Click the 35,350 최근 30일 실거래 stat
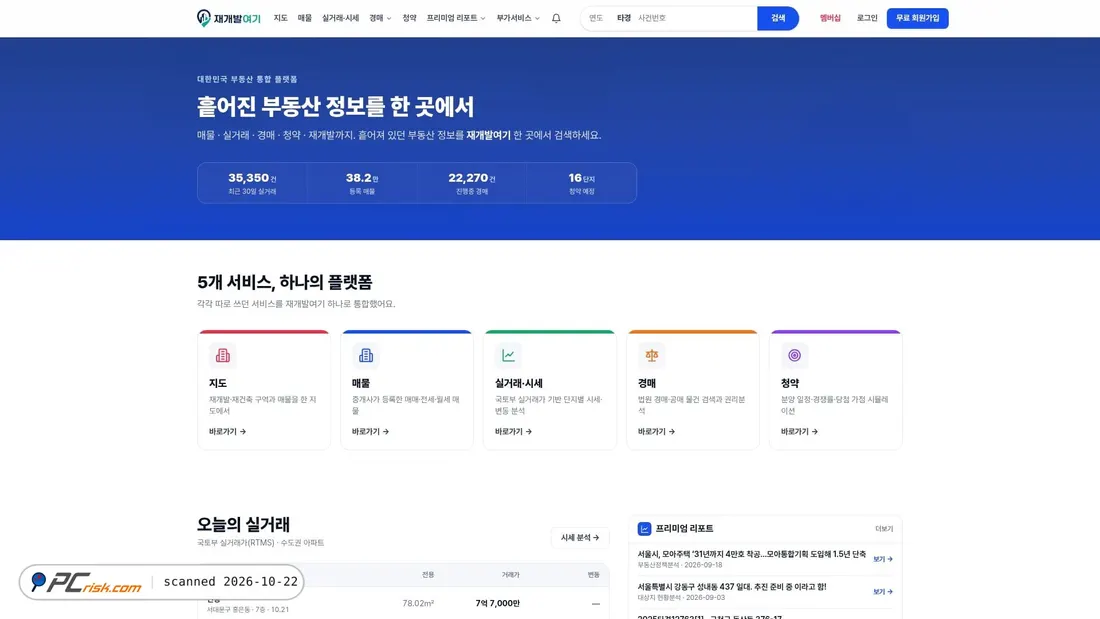The image size is (1100, 619). pyautogui.click(x=252, y=183)
